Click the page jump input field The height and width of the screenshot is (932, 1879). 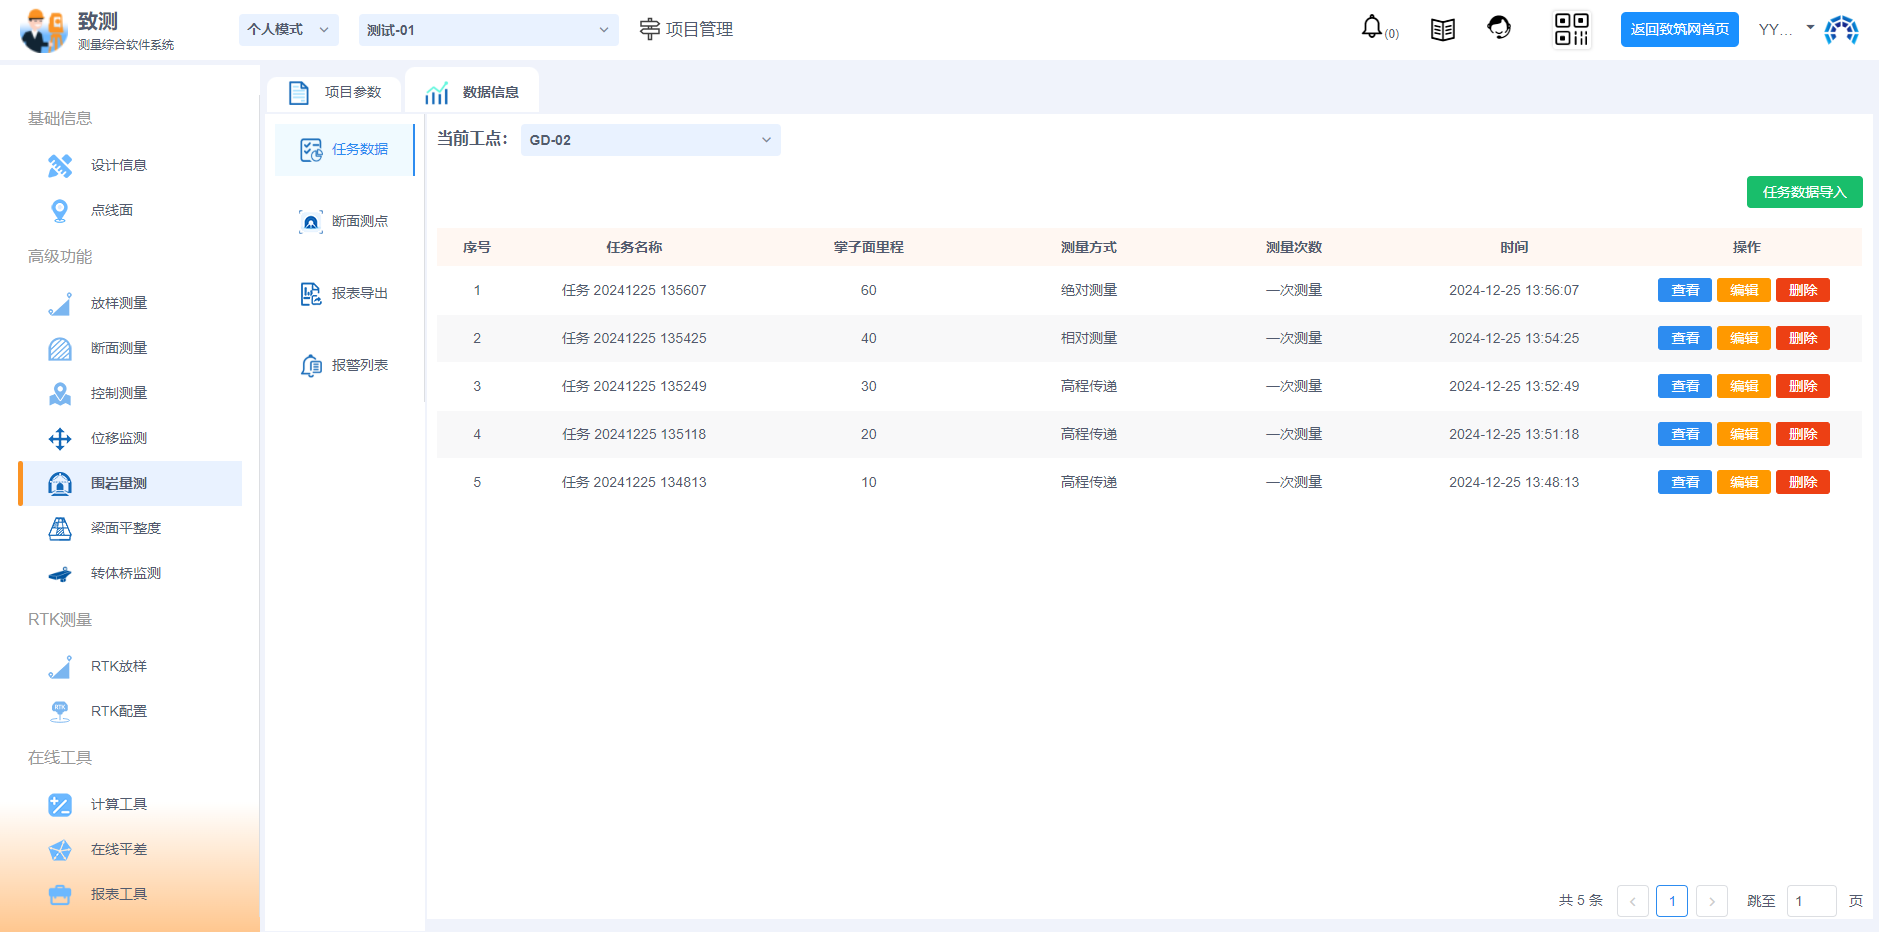click(x=1810, y=901)
